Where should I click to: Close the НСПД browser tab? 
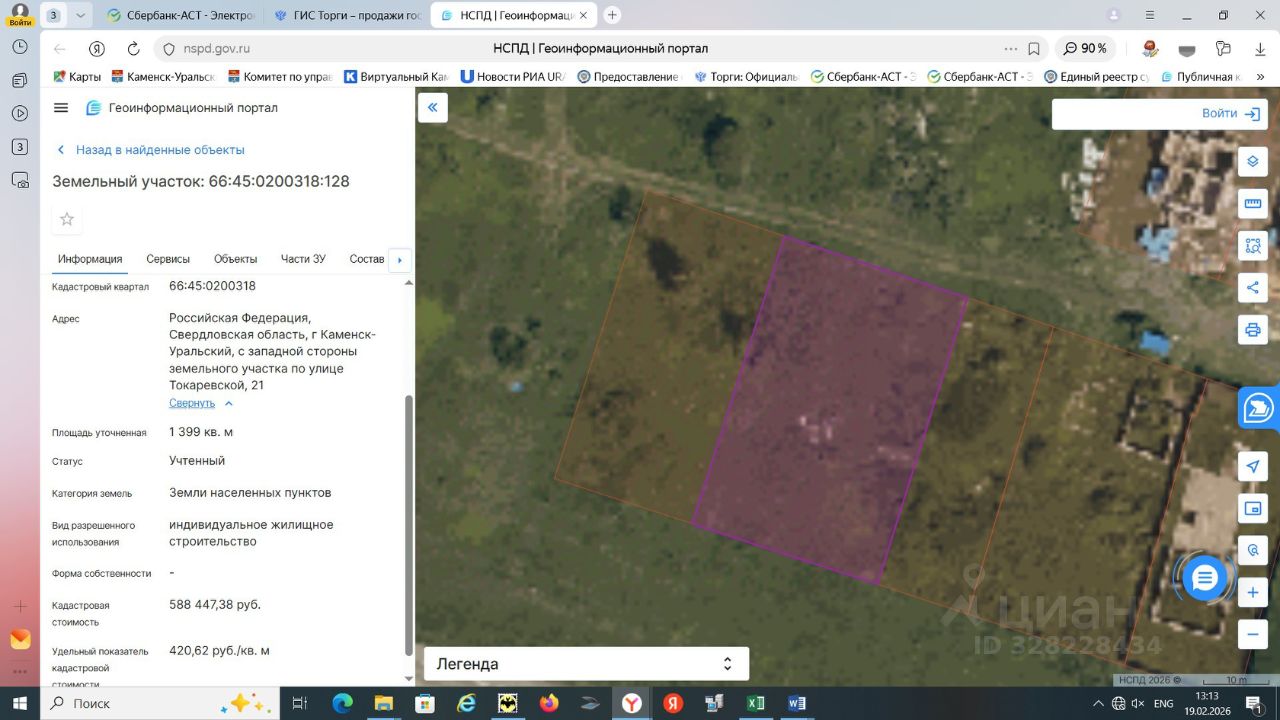coord(583,15)
